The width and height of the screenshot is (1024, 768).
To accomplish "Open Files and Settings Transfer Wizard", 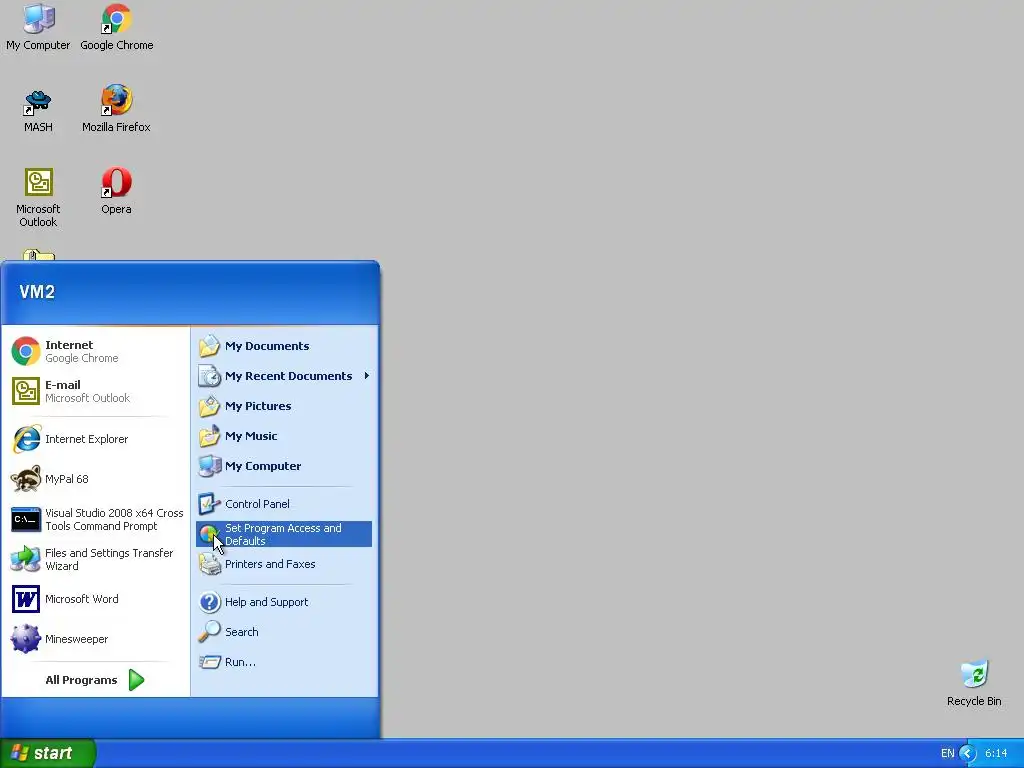I will 95,559.
